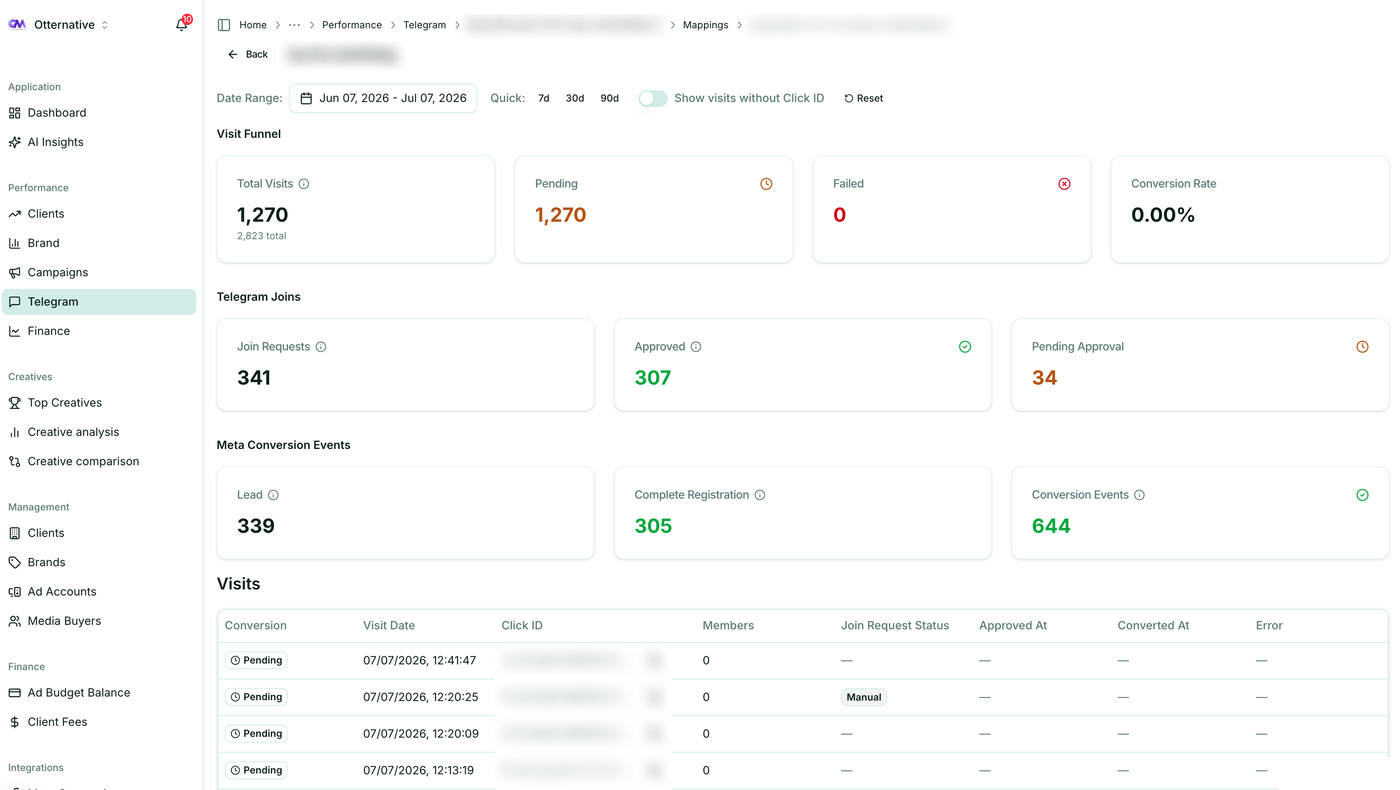Expand collapsed breadcrumb ellipsis
This screenshot has width=1400, height=790.
click(294, 25)
